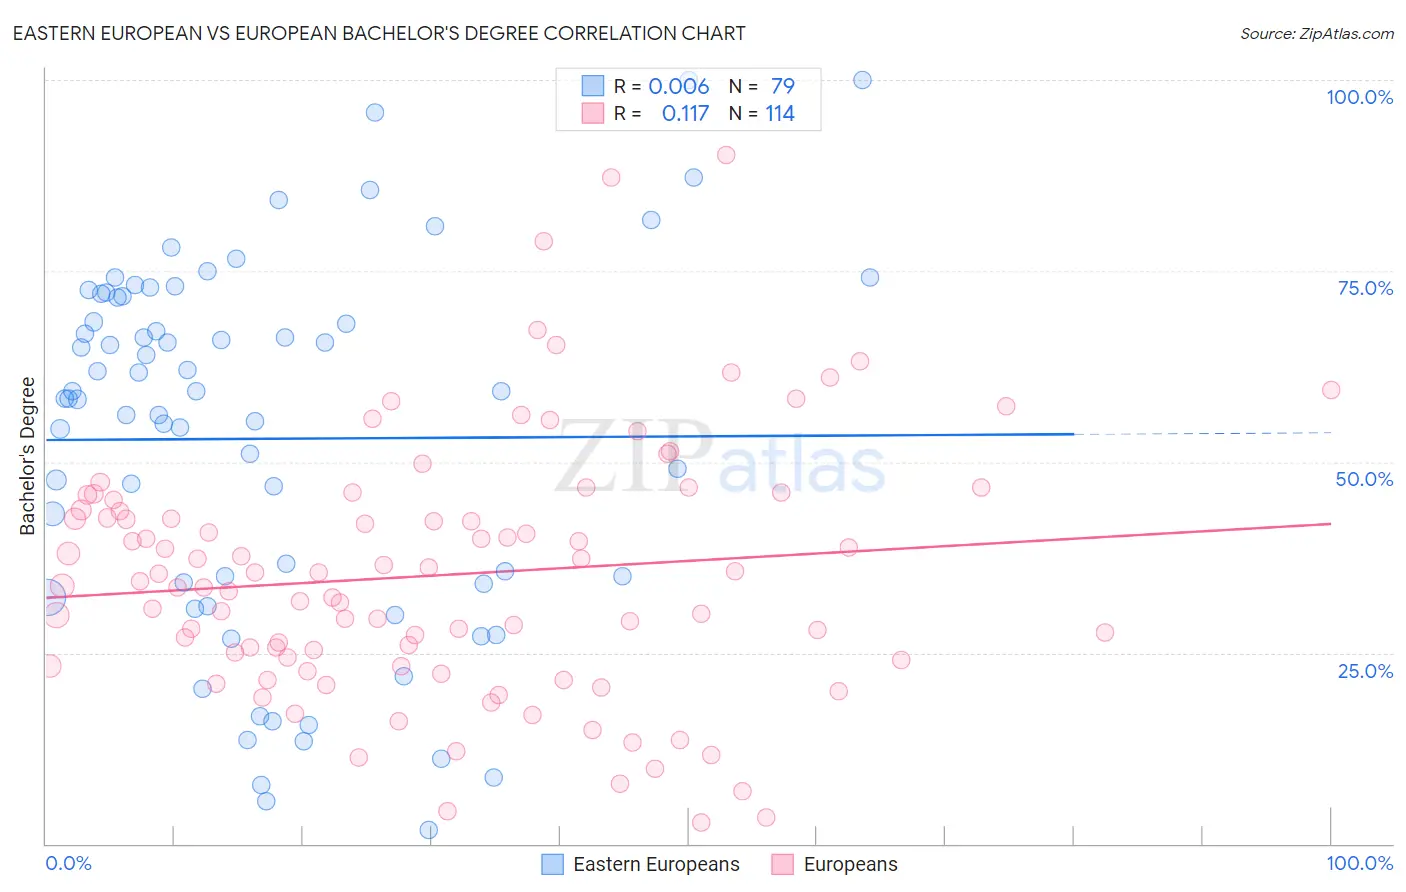Click the blue swatch beside R = 0.006
This screenshot has width=1406, height=892.
click(593, 86)
